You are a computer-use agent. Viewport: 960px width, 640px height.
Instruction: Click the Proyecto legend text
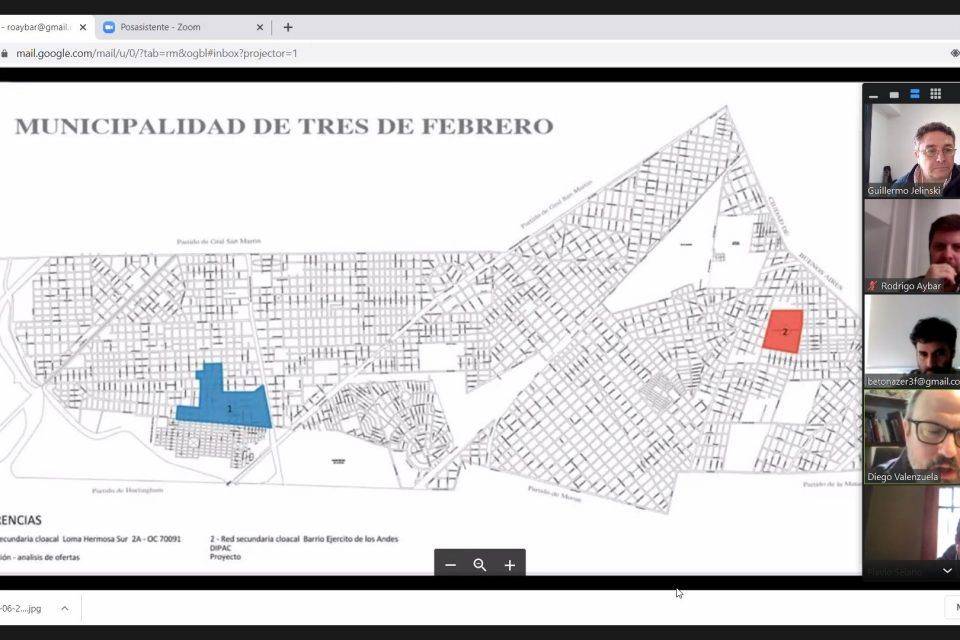click(x=225, y=557)
